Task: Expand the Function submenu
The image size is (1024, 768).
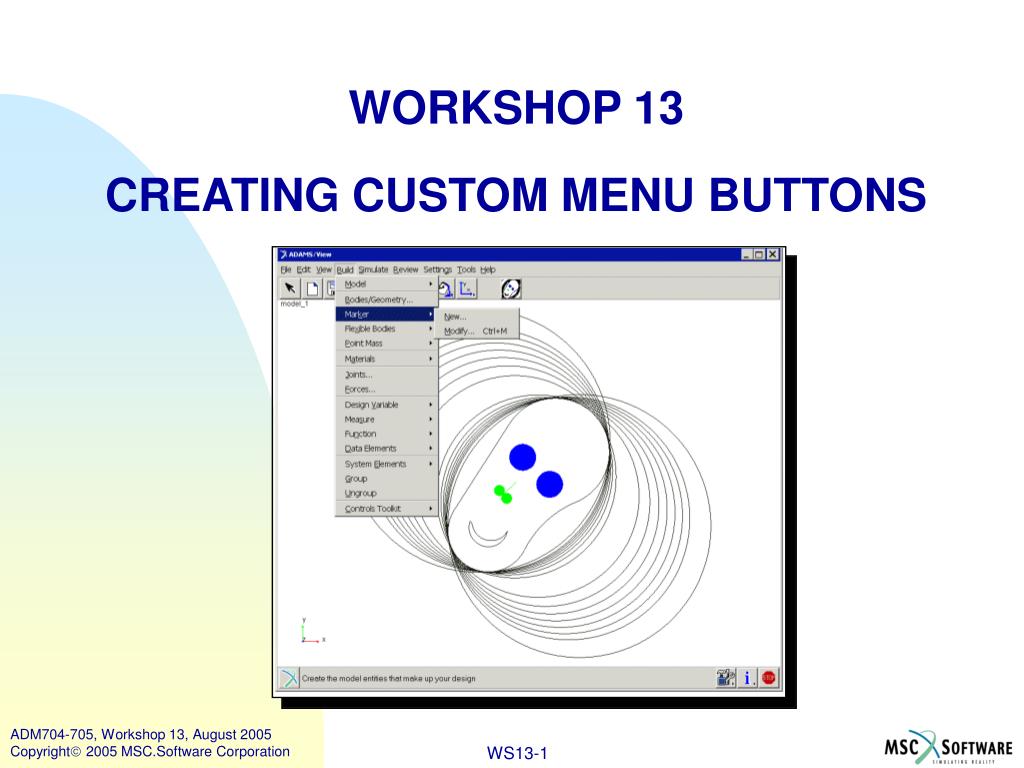Action: [x=387, y=434]
